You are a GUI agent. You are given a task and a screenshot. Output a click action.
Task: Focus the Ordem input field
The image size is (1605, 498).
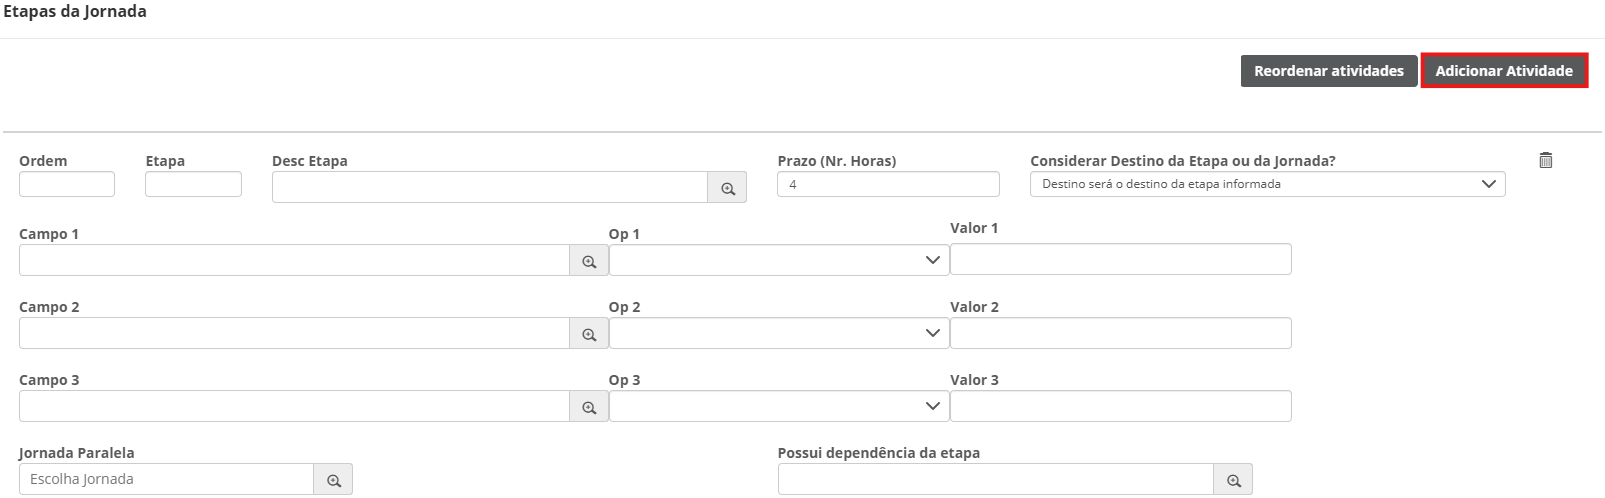tap(67, 184)
